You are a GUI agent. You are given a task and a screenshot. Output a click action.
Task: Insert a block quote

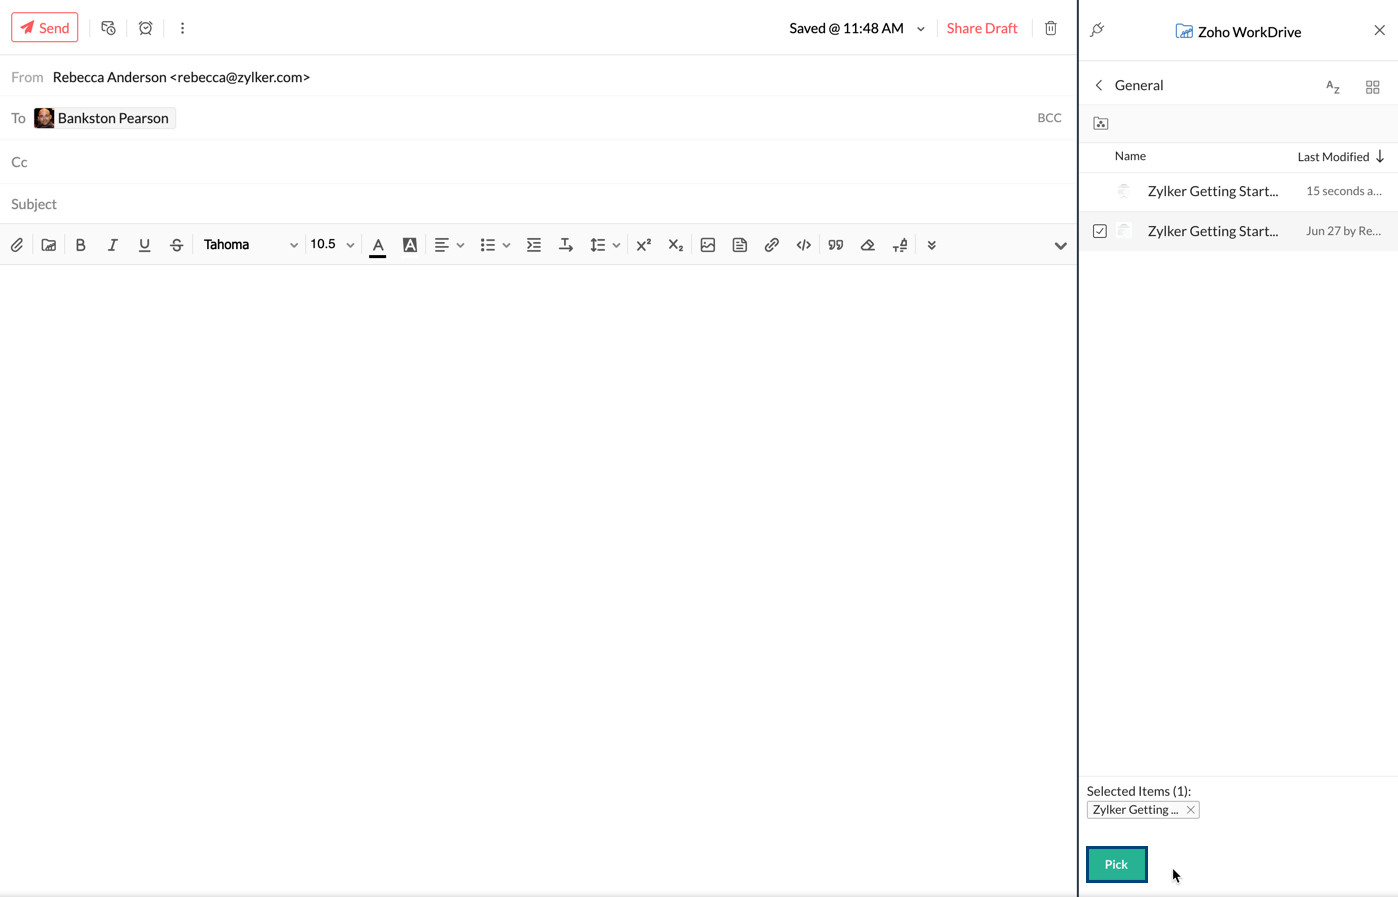pyautogui.click(x=836, y=245)
